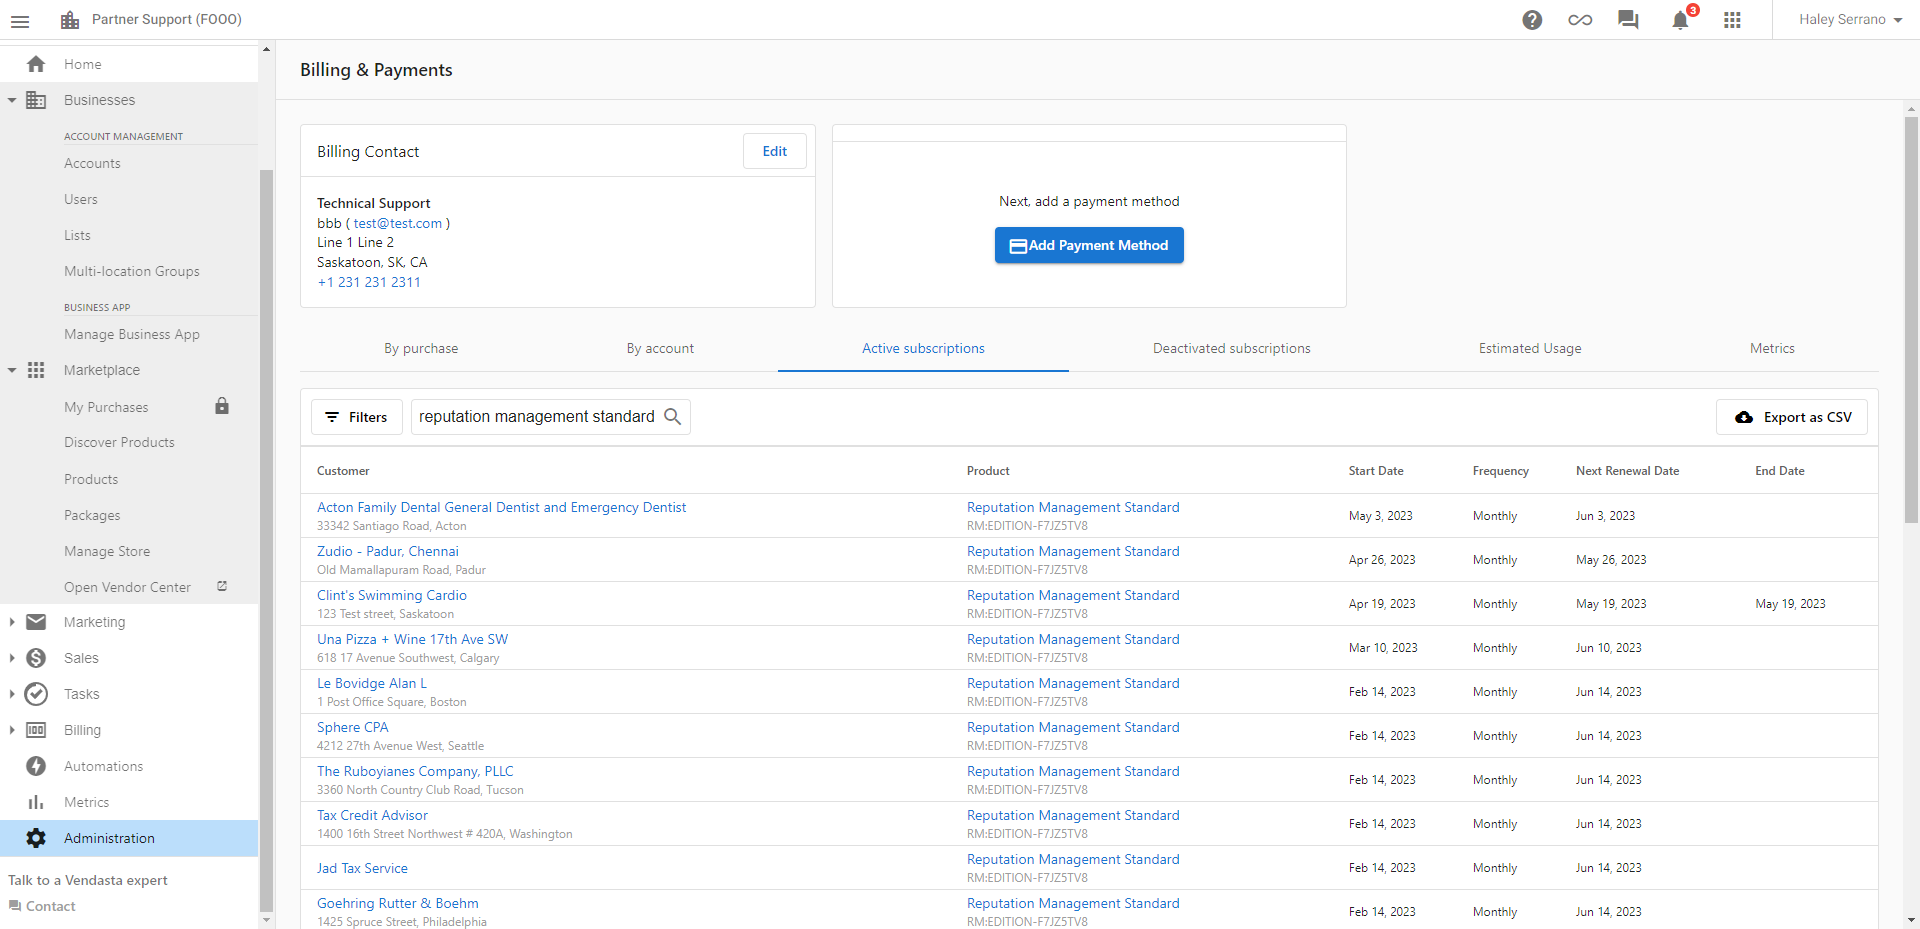Open Users in the sidebar
The width and height of the screenshot is (1920, 929).
click(81, 199)
